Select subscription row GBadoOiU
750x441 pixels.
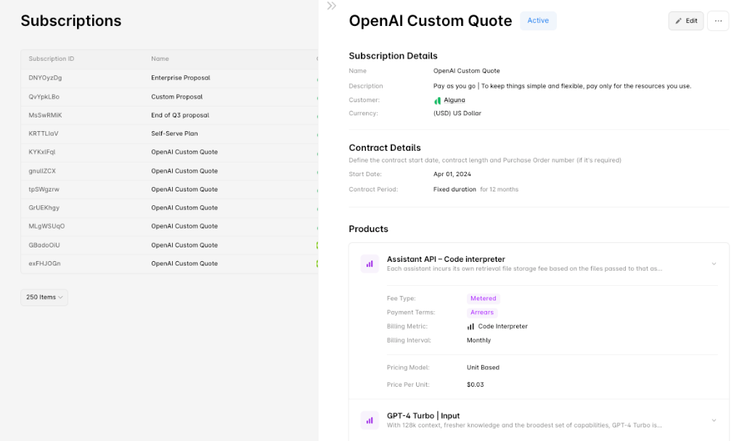[169, 245]
